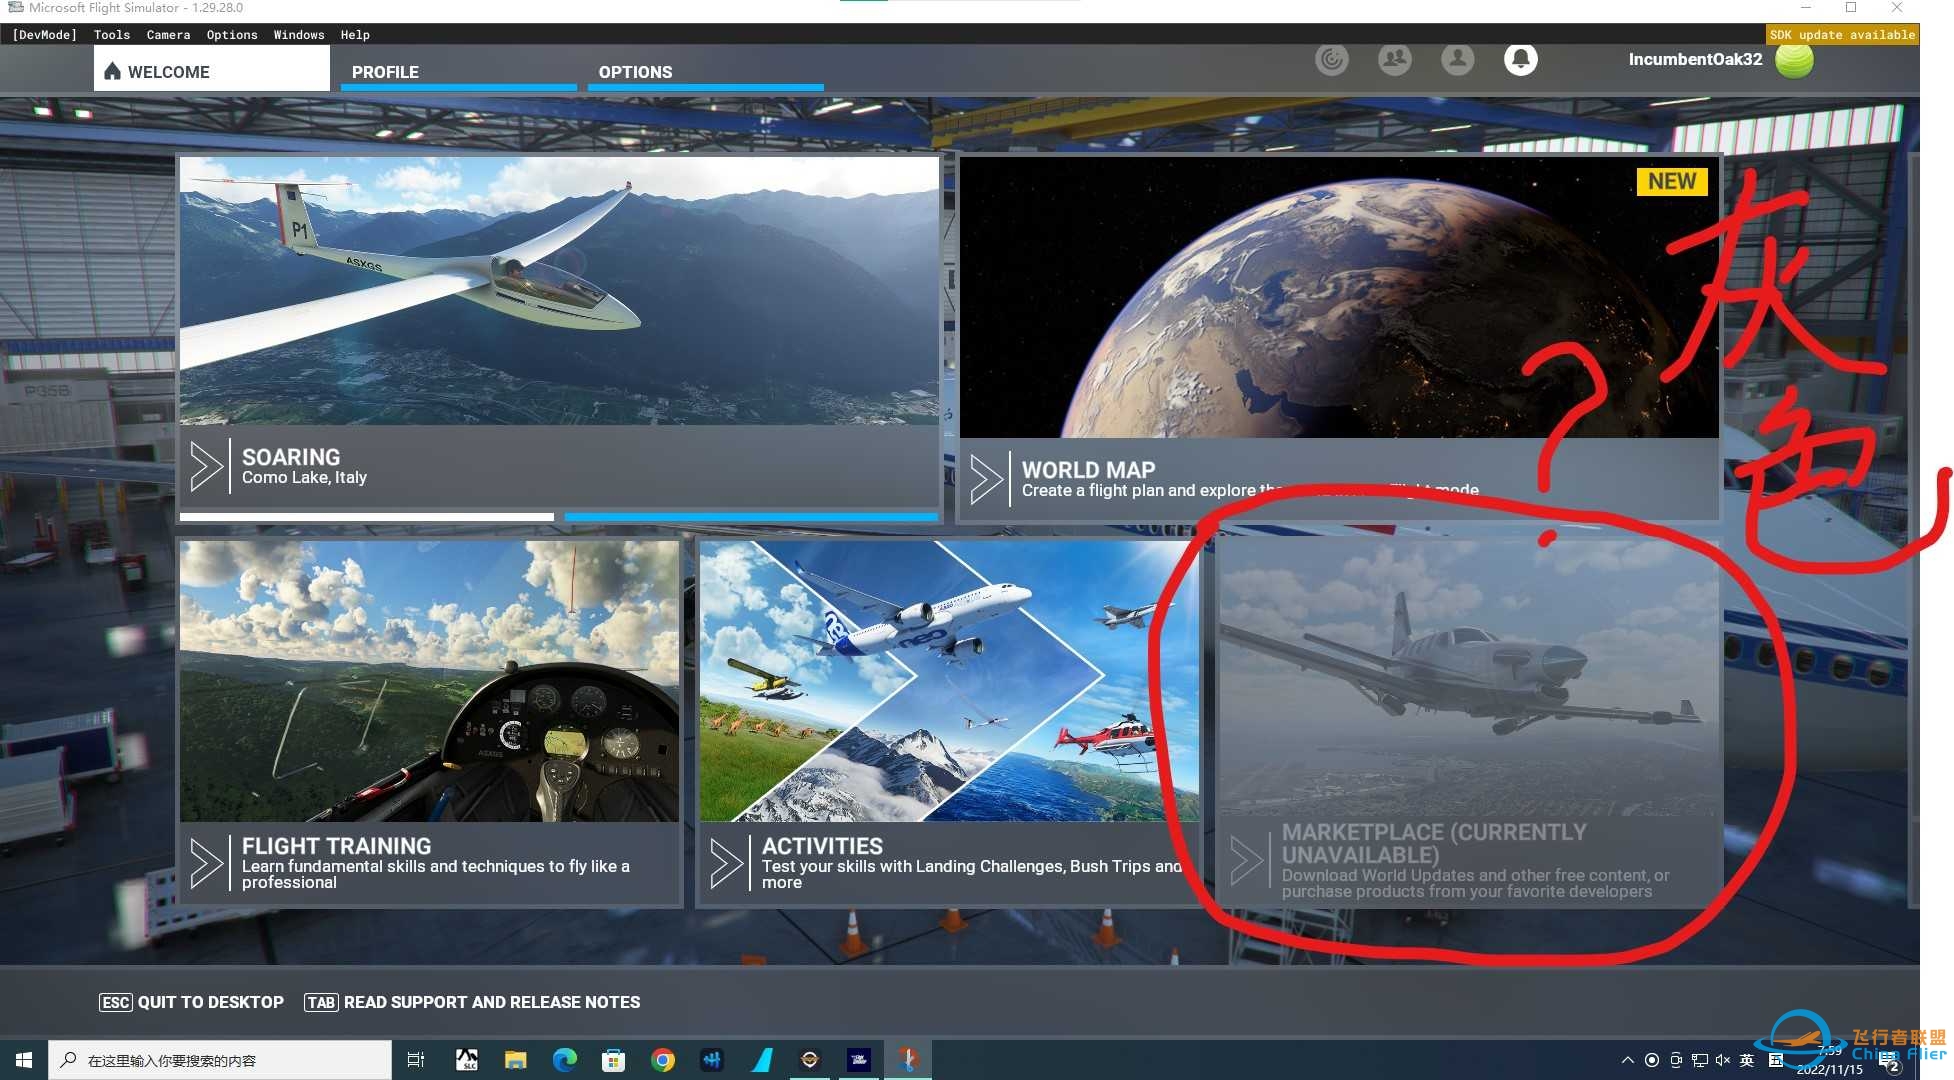Click the Activities arrow icon
This screenshot has height=1080, width=1954.
(x=726, y=864)
